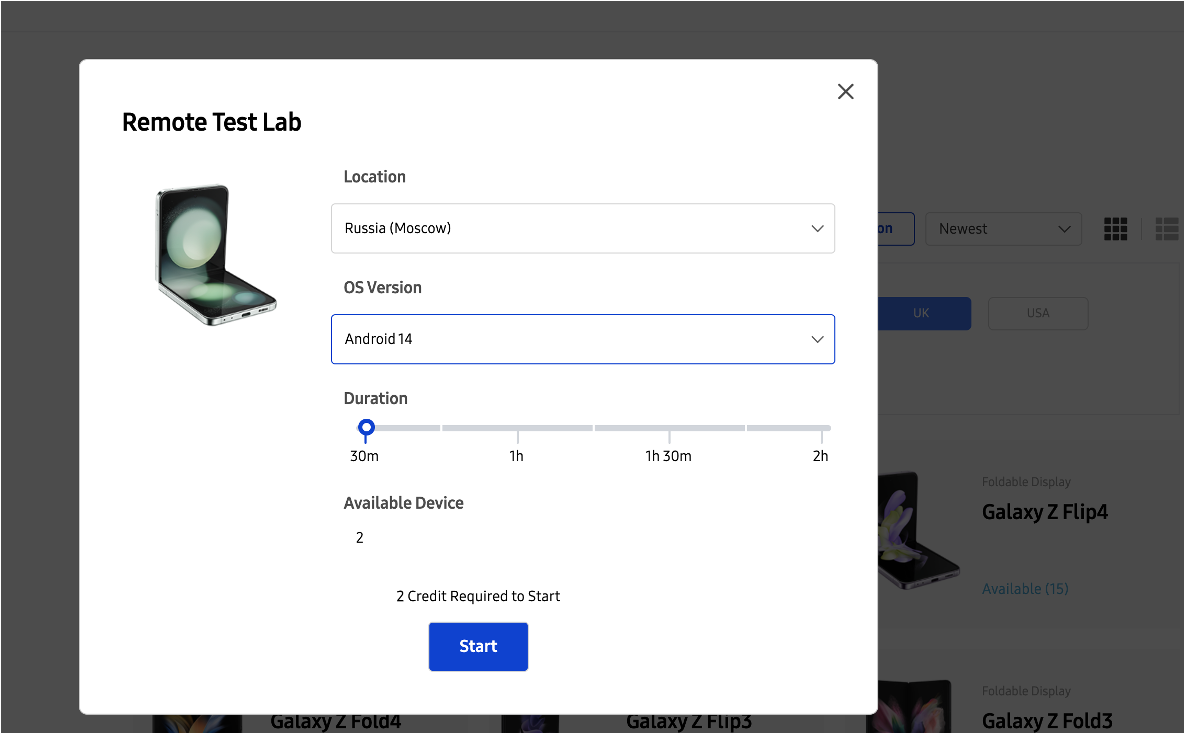
Task: Click the chevron arrow of OS Version dropdown
Action: (x=817, y=339)
